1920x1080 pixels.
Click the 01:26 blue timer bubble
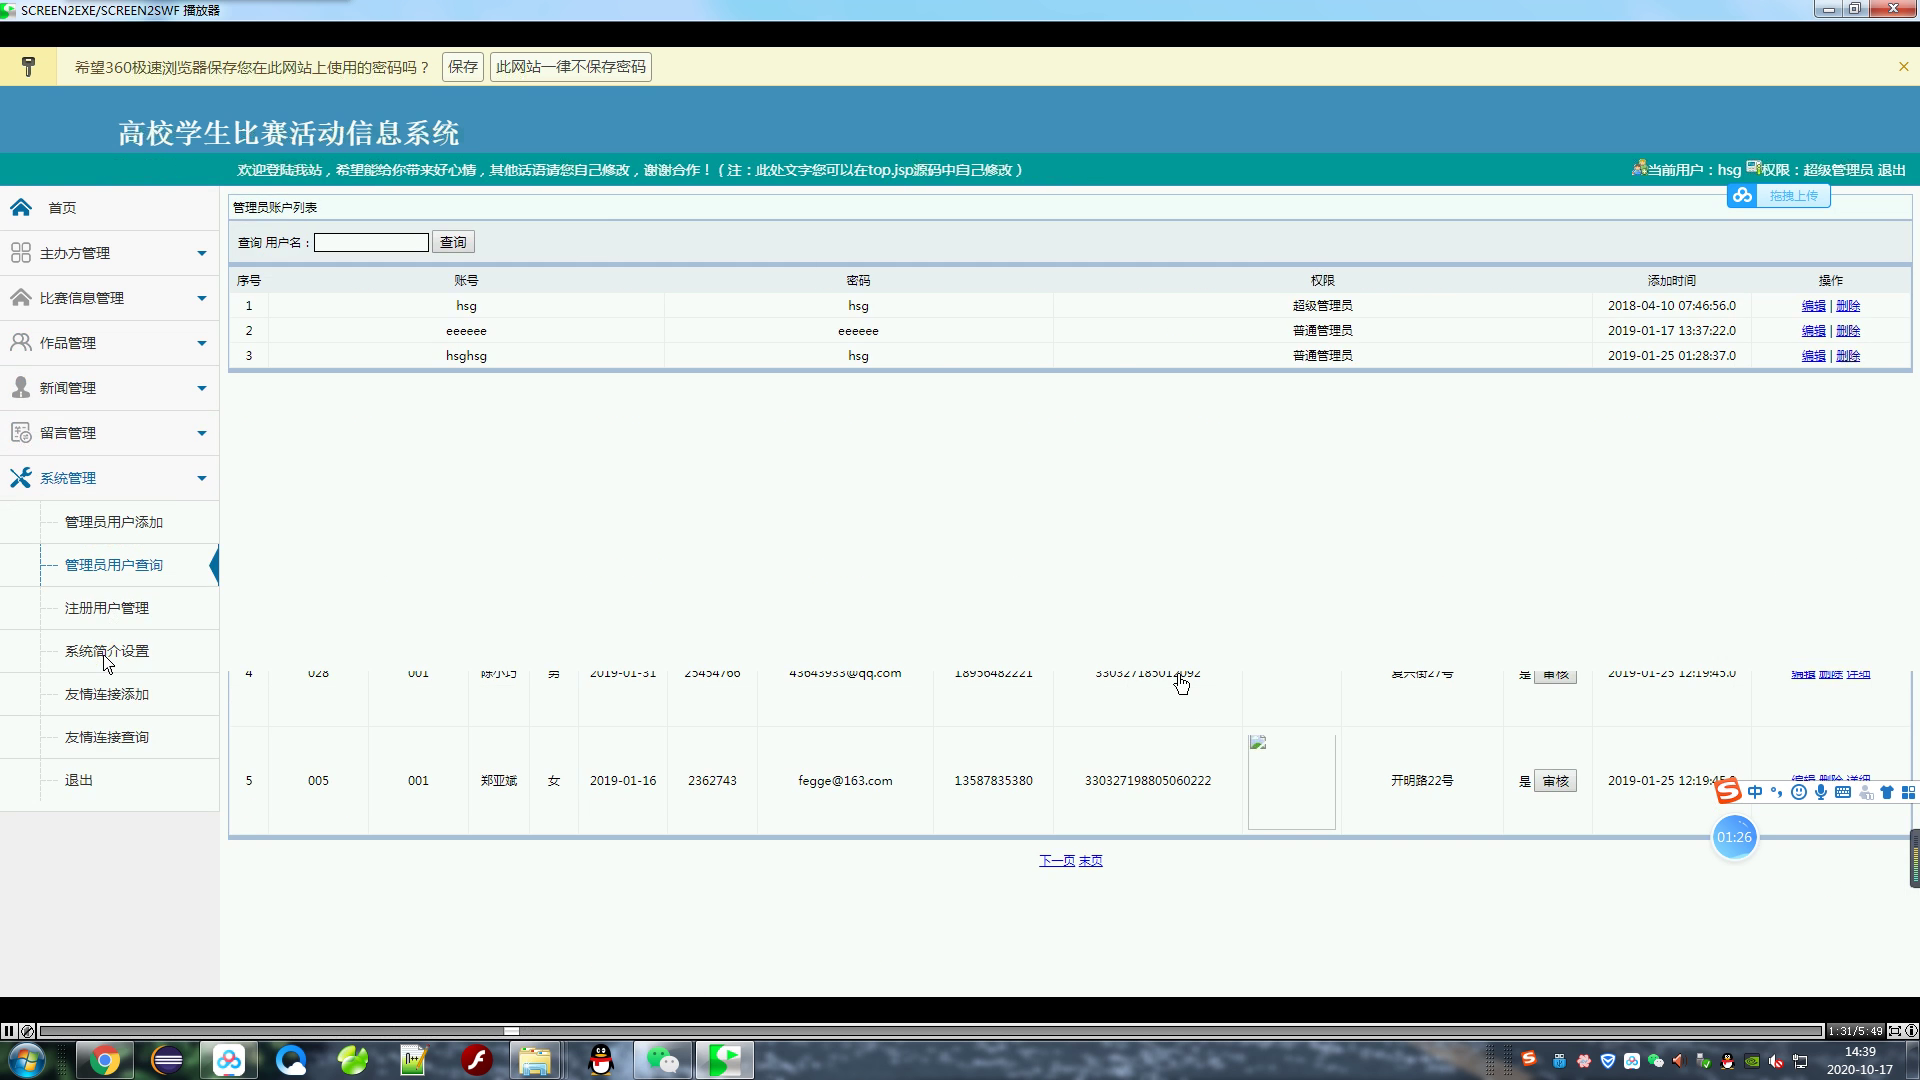(x=1734, y=838)
